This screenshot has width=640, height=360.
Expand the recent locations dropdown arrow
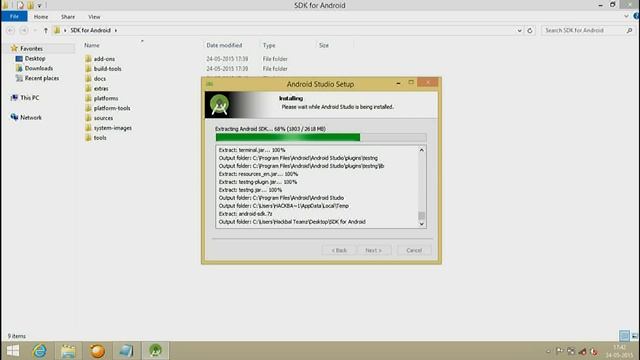(35, 30)
